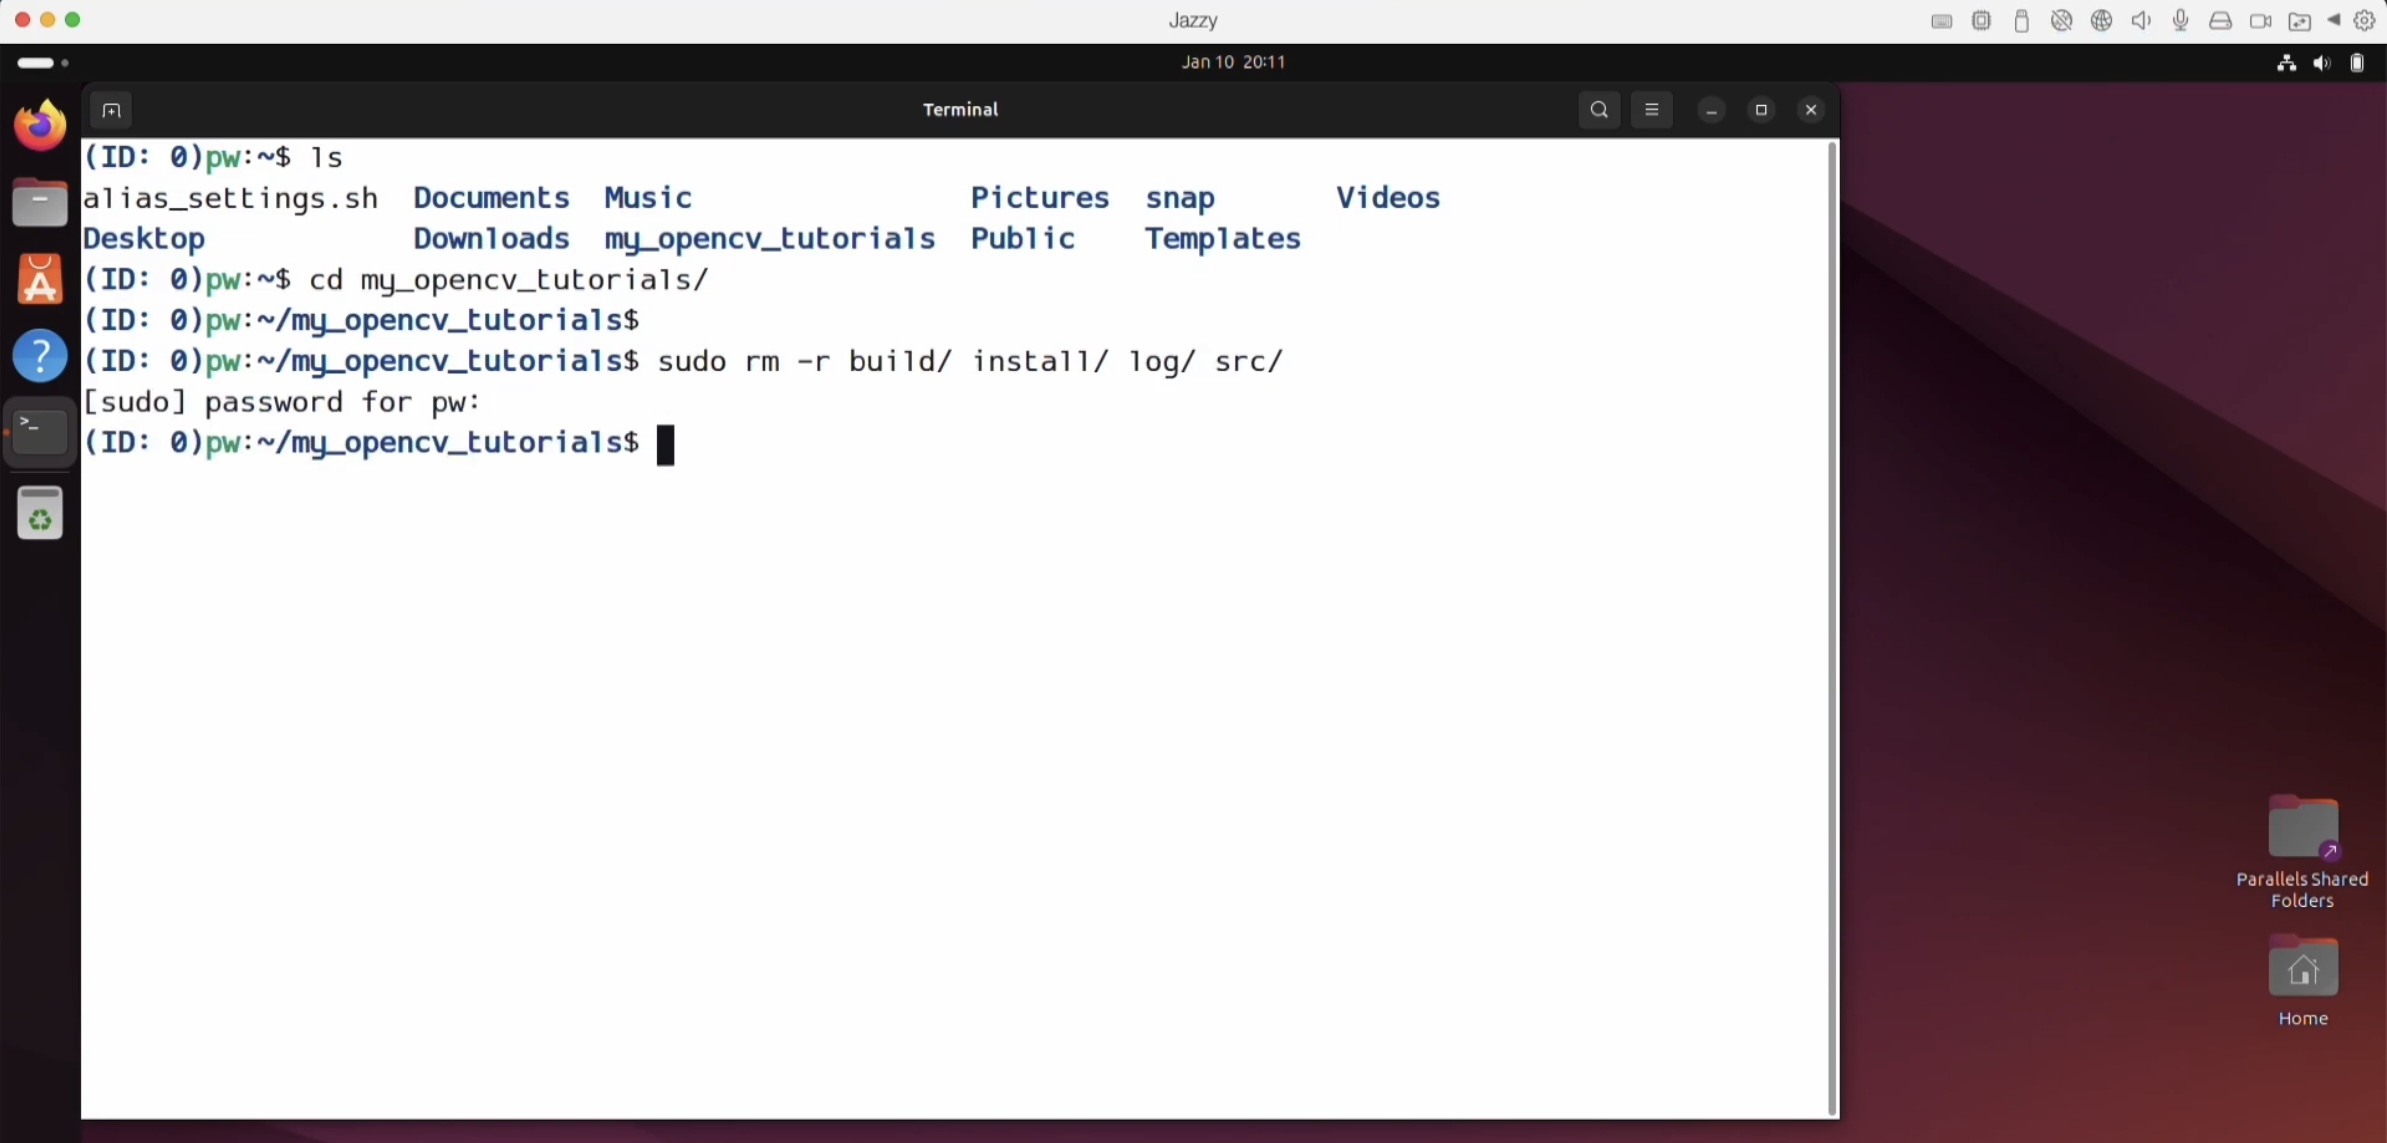
Task: Open a new terminal tab
Action: point(111,110)
